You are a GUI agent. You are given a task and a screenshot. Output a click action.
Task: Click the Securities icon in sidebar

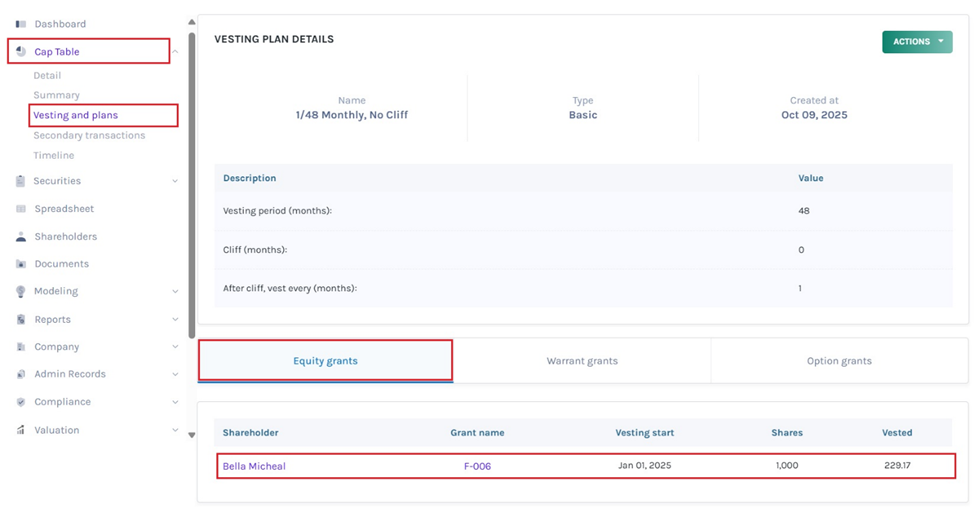tap(21, 181)
